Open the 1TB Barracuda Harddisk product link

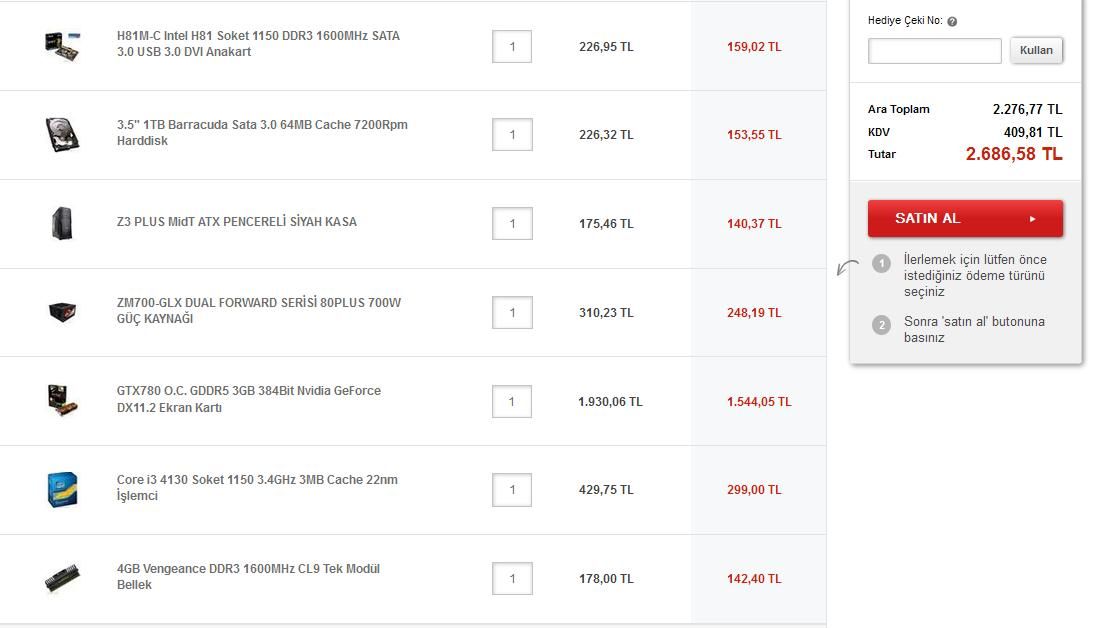tap(262, 133)
